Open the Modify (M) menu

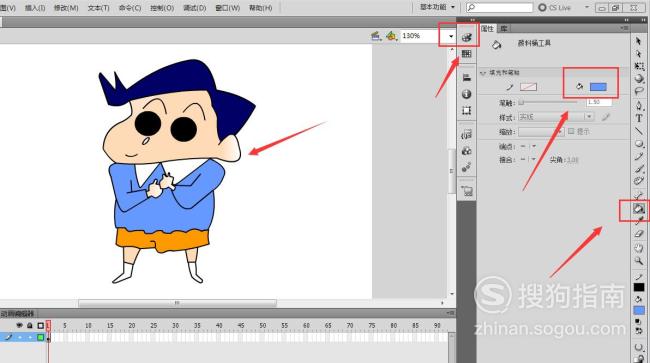click(66, 8)
